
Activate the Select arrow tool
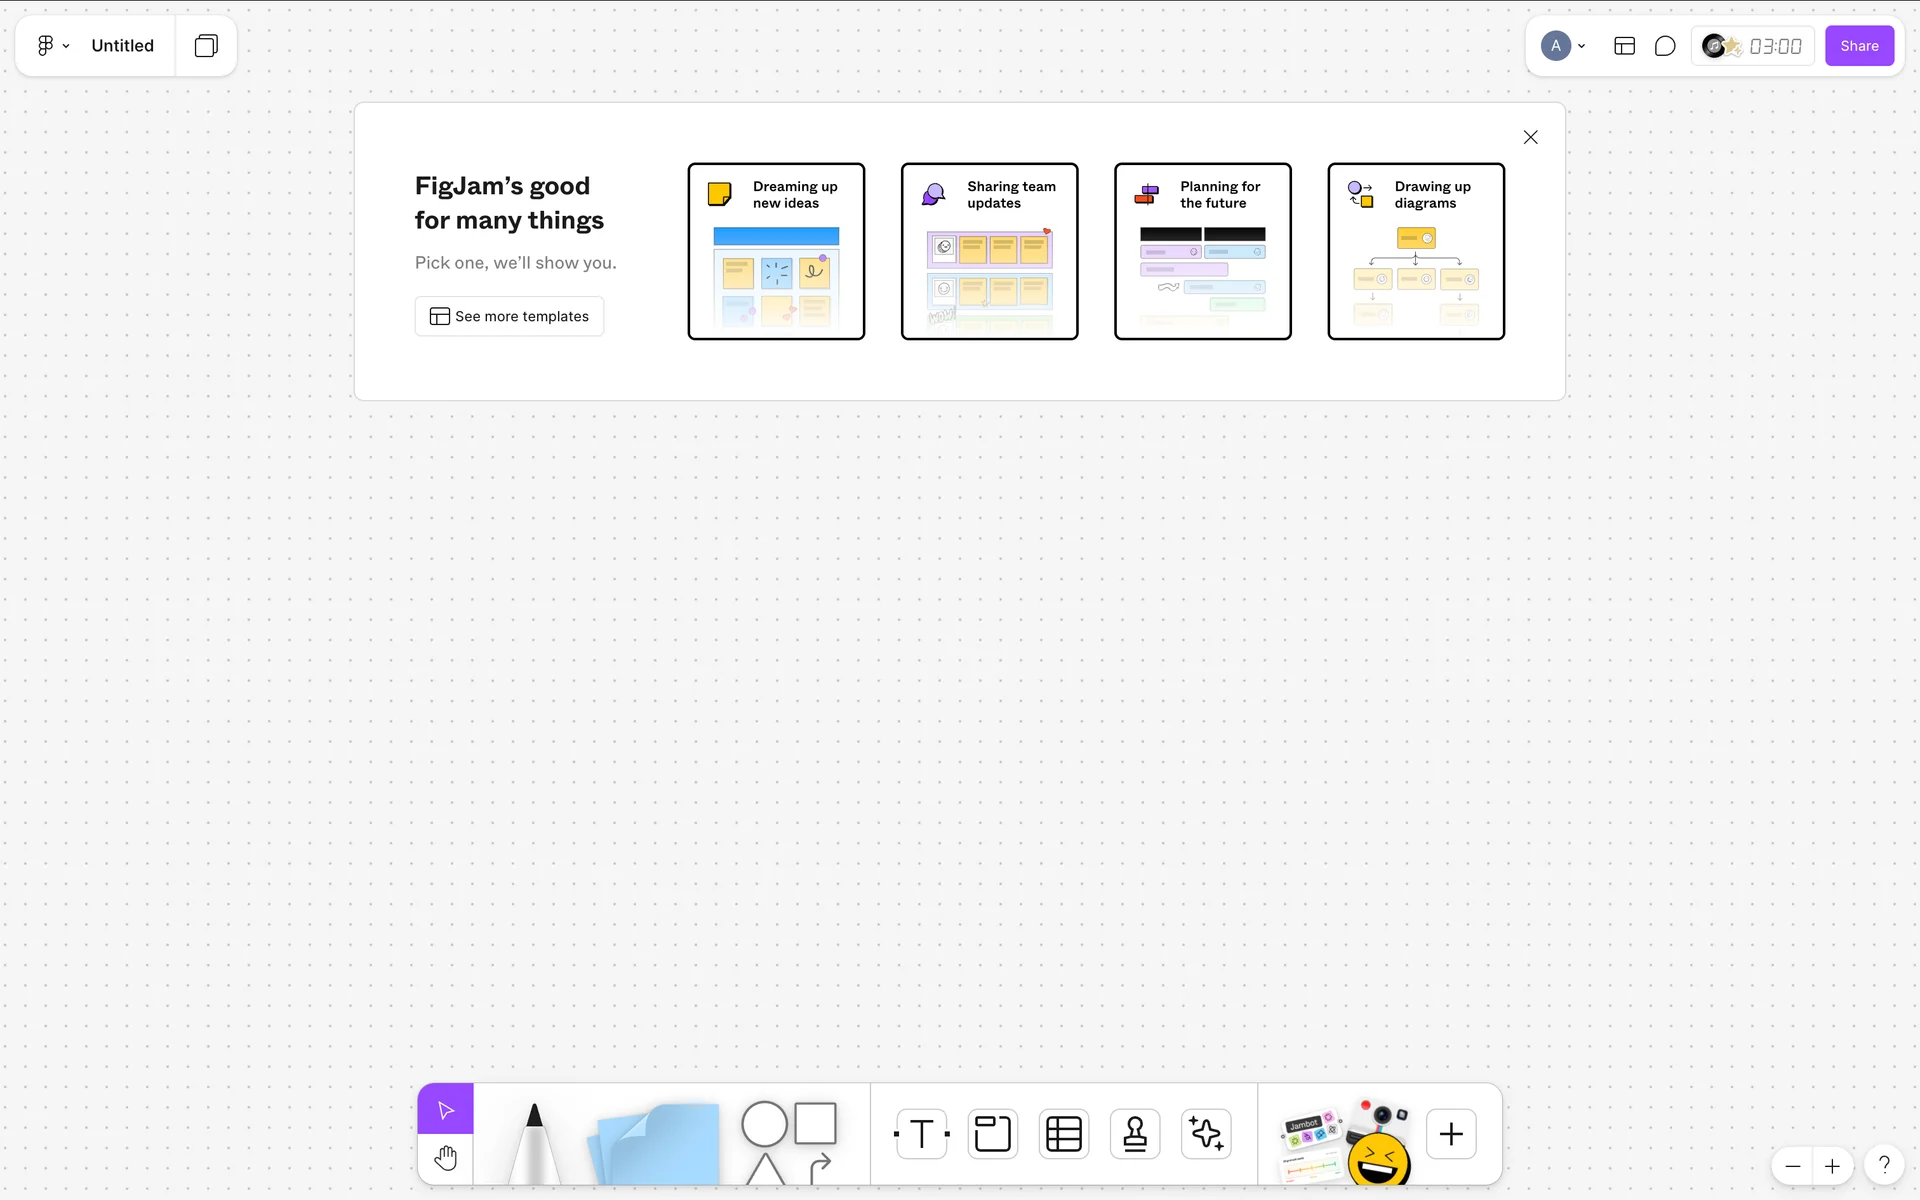[x=446, y=1110]
